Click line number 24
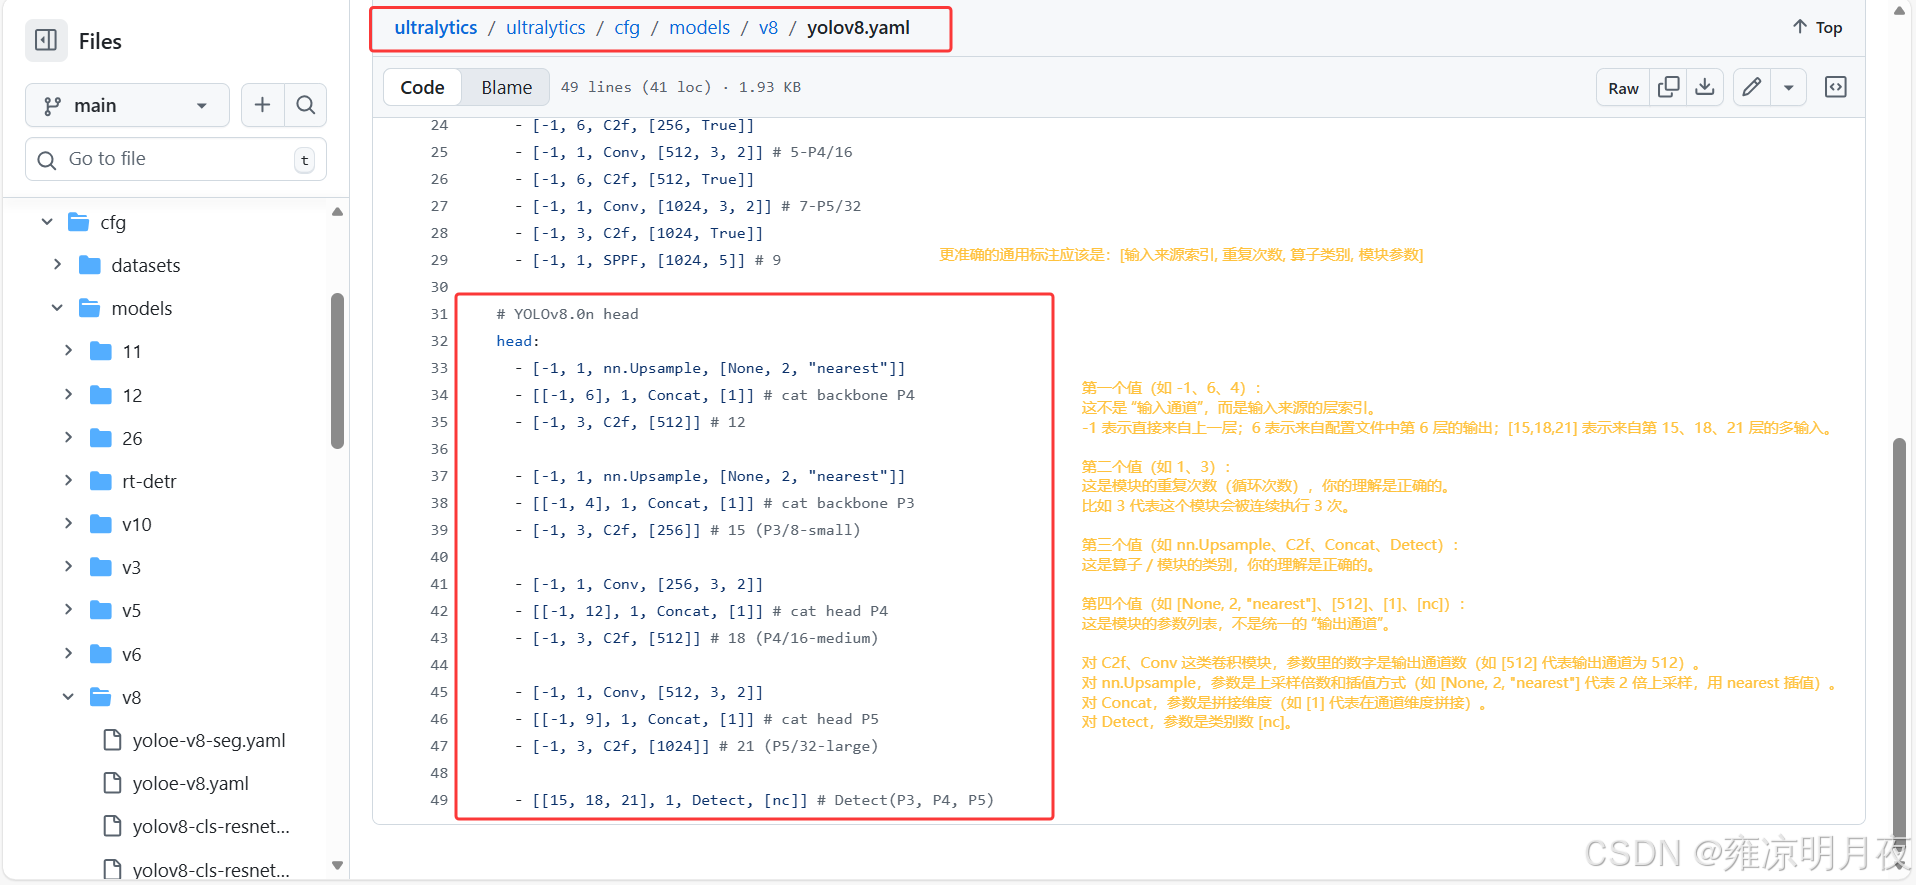This screenshot has height=885, width=1916. point(439,125)
